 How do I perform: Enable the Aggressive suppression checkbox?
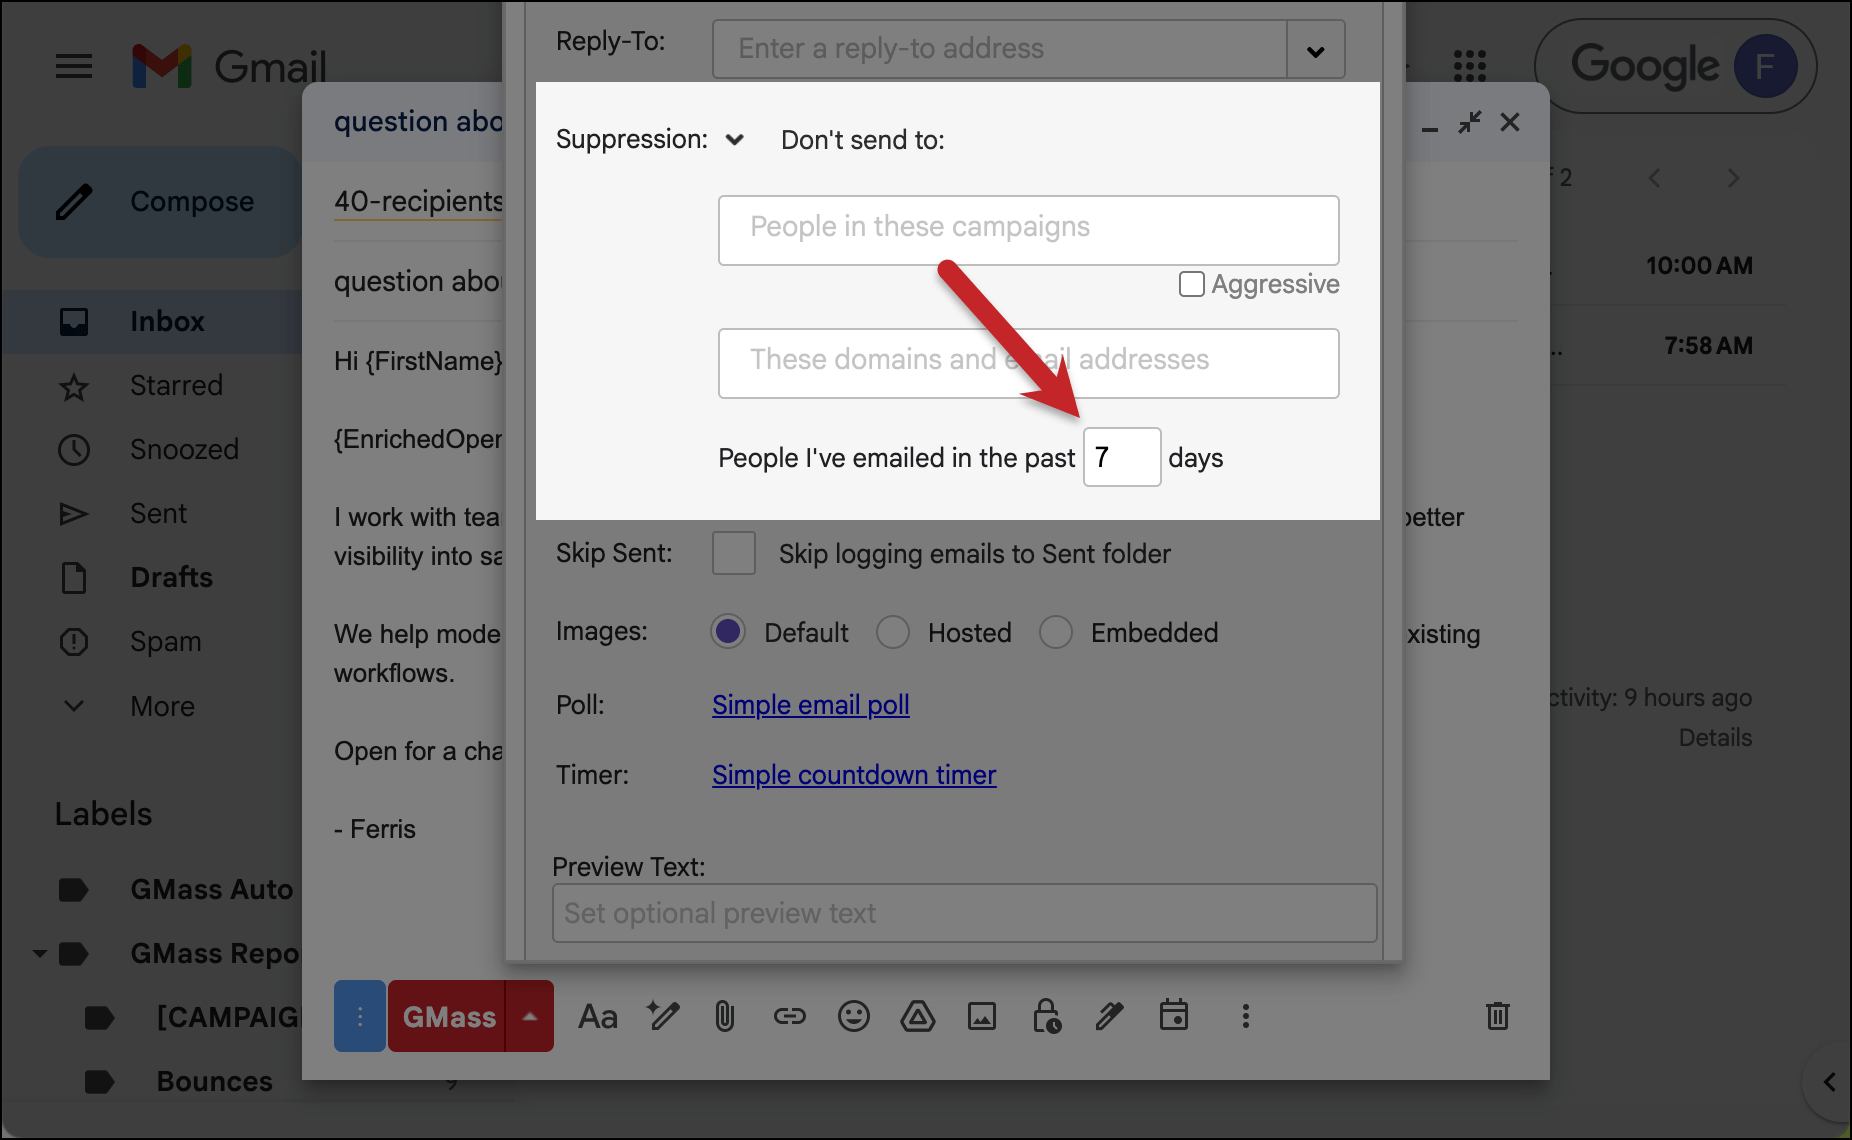point(1191,285)
